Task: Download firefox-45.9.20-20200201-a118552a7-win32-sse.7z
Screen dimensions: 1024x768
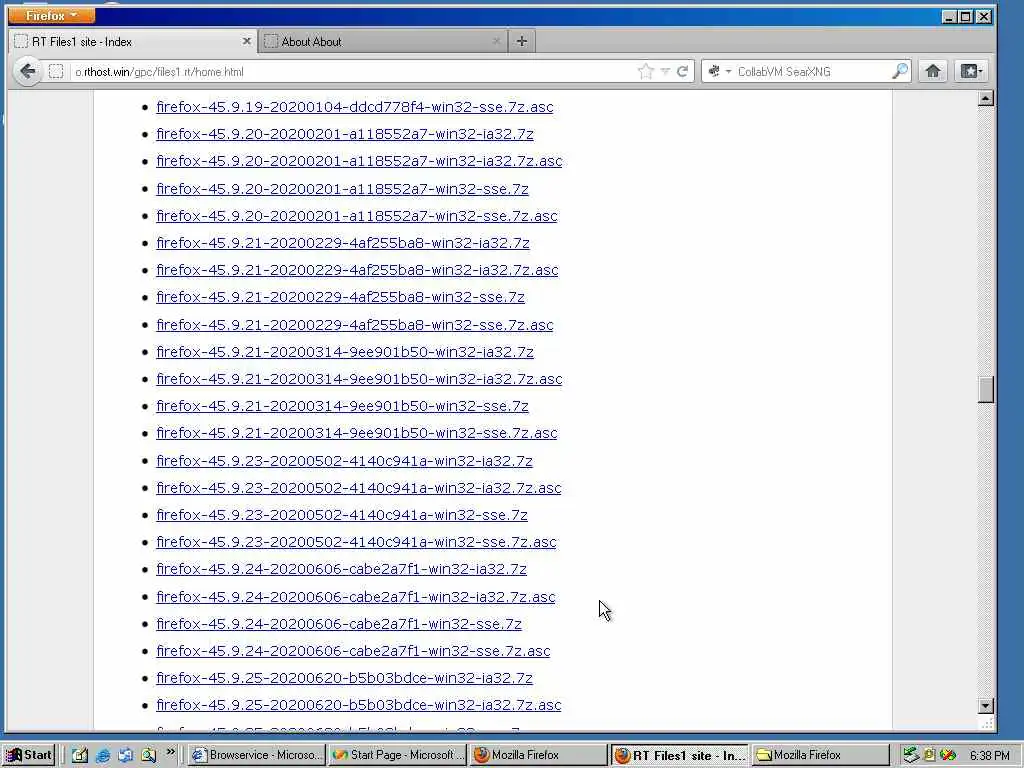Action: tap(342, 189)
